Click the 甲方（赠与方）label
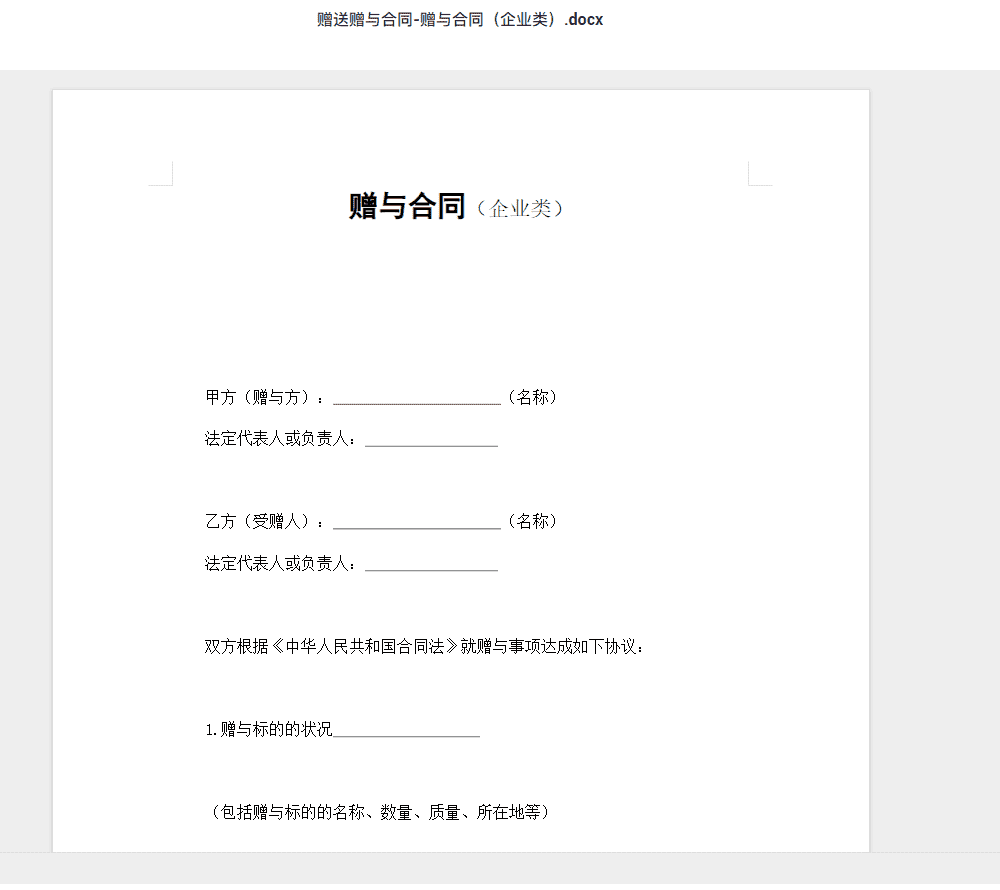 (x=264, y=397)
